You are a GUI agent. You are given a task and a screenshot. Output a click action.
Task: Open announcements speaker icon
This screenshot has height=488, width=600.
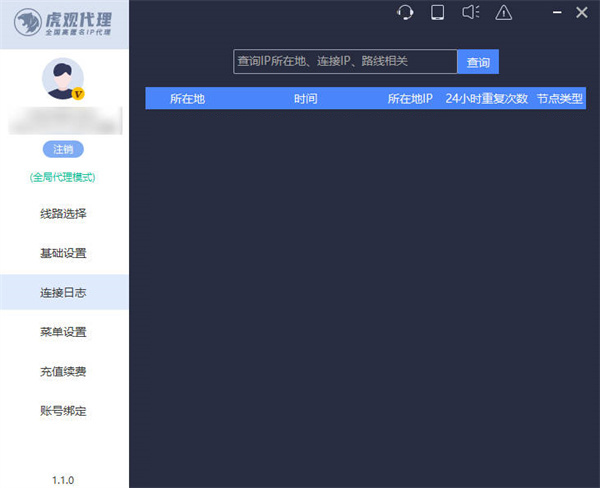click(x=471, y=12)
